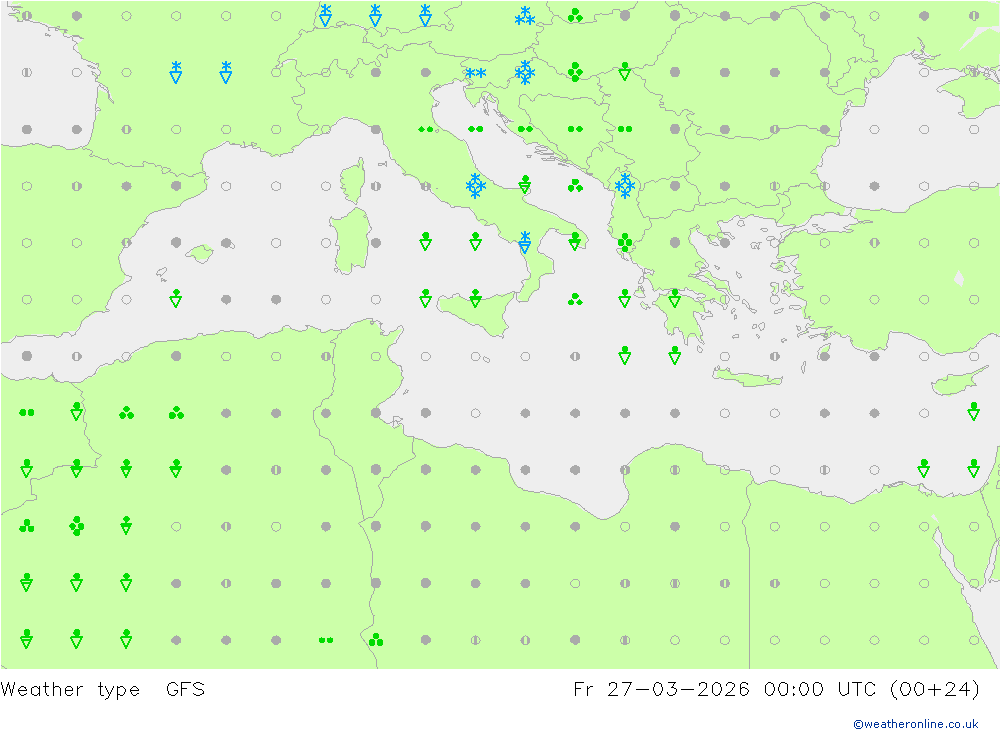Click blue snow shower symbol over southern Italy
The width and height of the screenshot is (1000, 733).
pos(525,242)
